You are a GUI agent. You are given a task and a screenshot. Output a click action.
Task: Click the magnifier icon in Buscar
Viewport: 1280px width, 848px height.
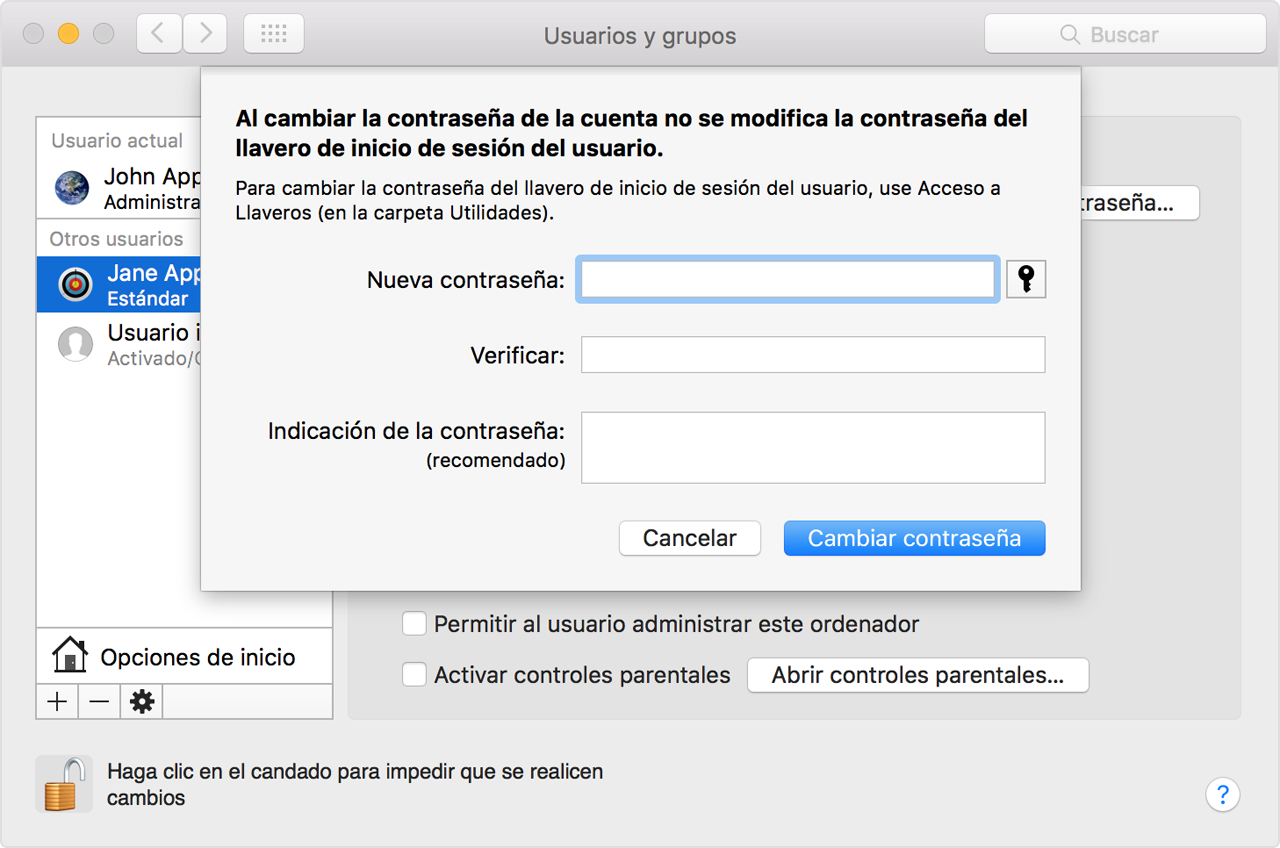(1070, 34)
